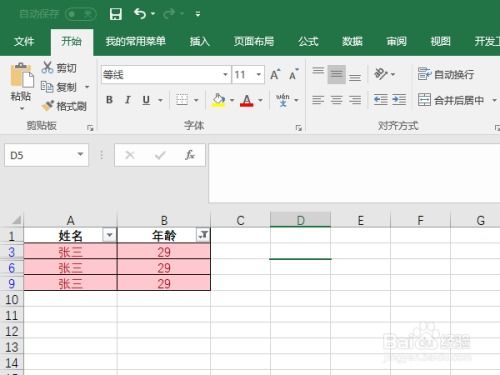This screenshot has height=375, width=500.
Task: Expand the 合并后居中 dropdown arrow
Action: pyautogui.click(x=494, y=100)
